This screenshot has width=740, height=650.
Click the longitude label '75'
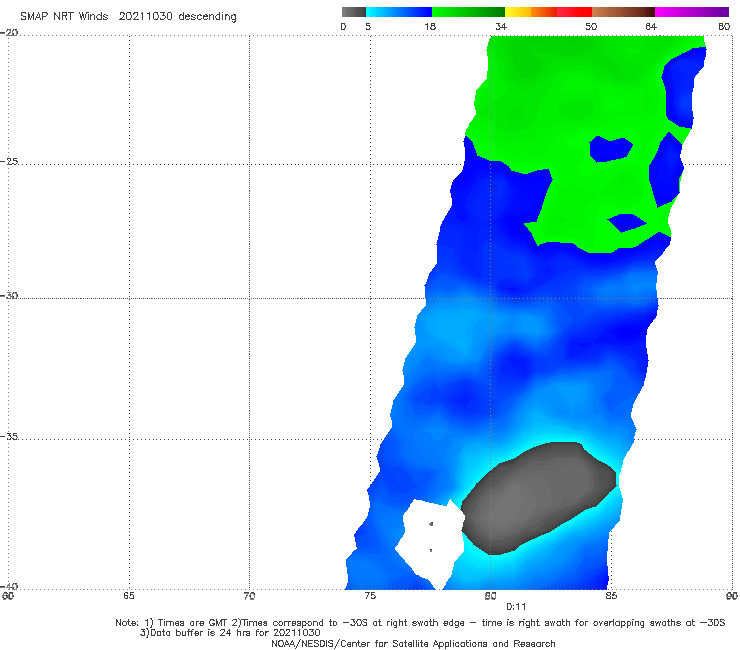click(x=370, y=596)
